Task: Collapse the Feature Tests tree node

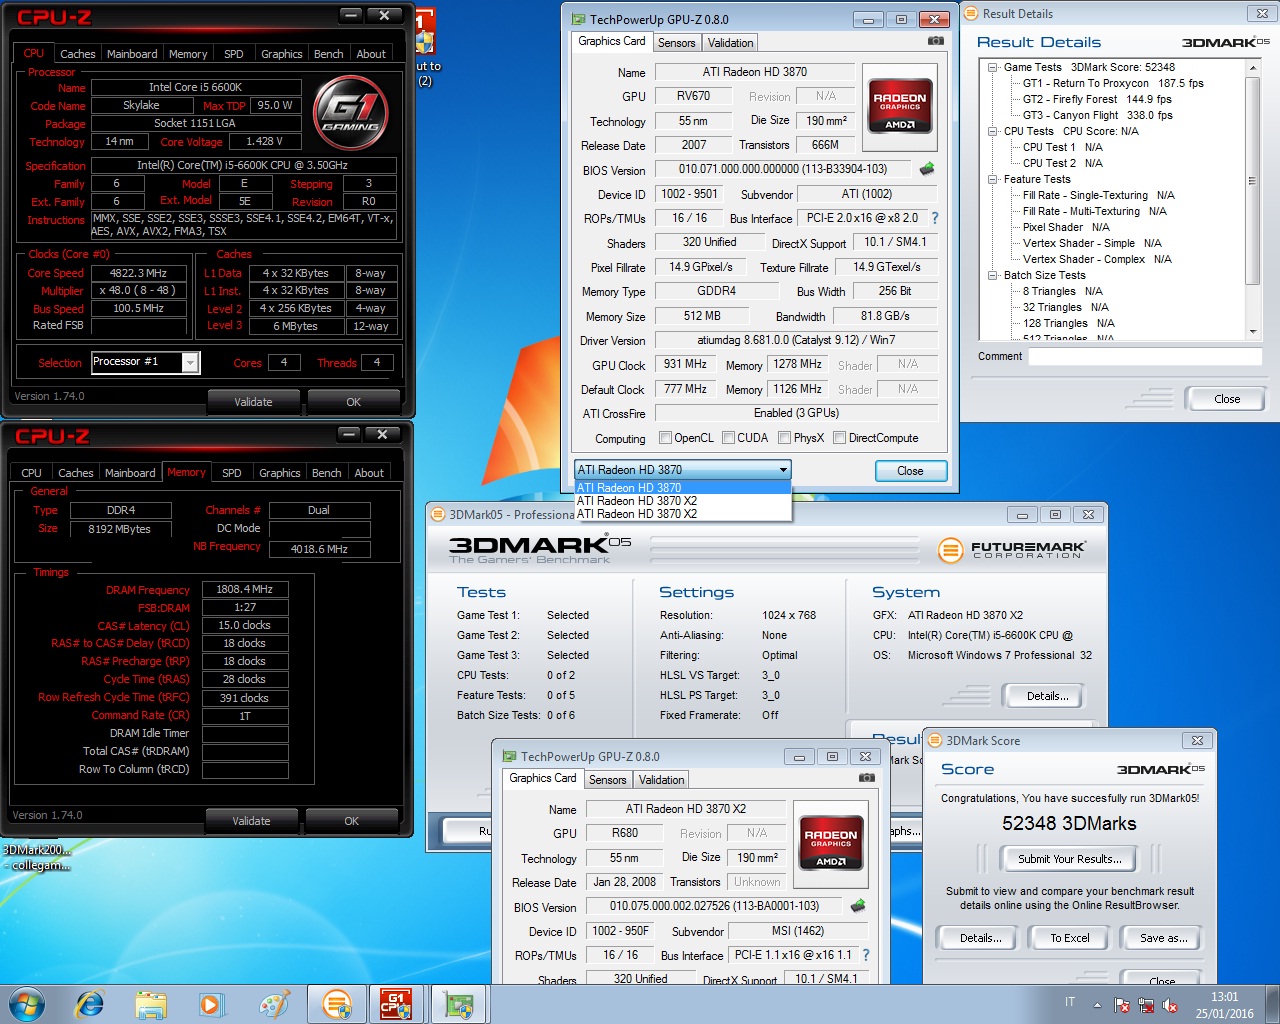Action: (x=993, y=179)
